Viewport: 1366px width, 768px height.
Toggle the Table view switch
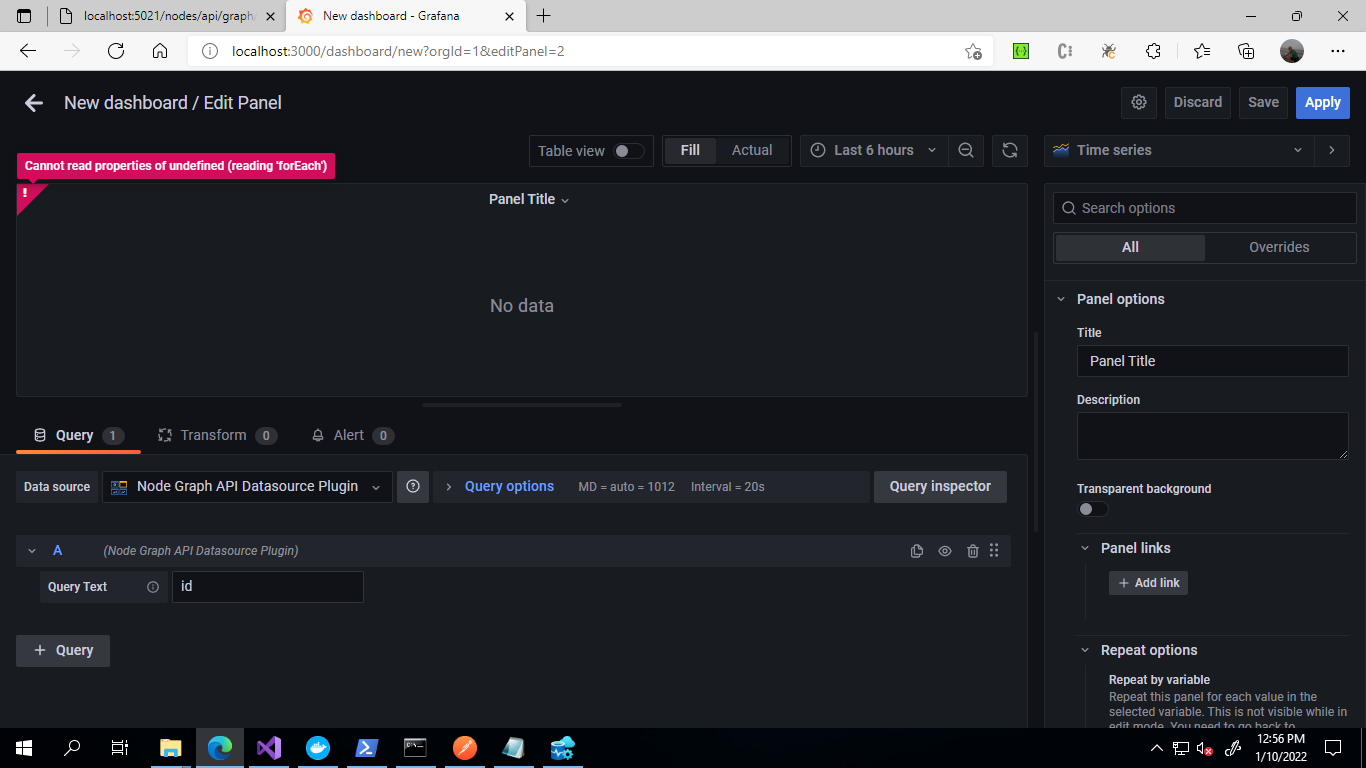pyautogui.click(x=629, y=151)
